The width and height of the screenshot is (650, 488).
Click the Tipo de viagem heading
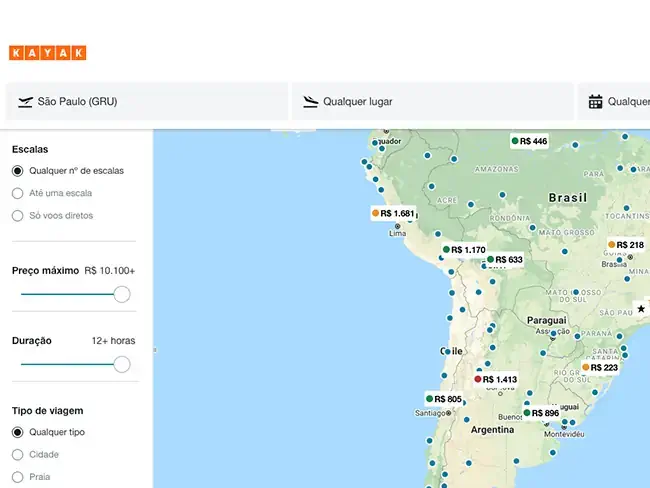pos(48,411)
